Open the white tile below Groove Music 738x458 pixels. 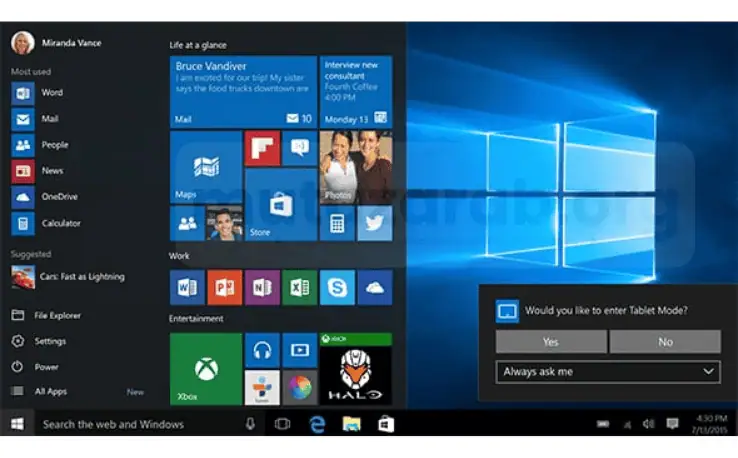tap(262, 388)
